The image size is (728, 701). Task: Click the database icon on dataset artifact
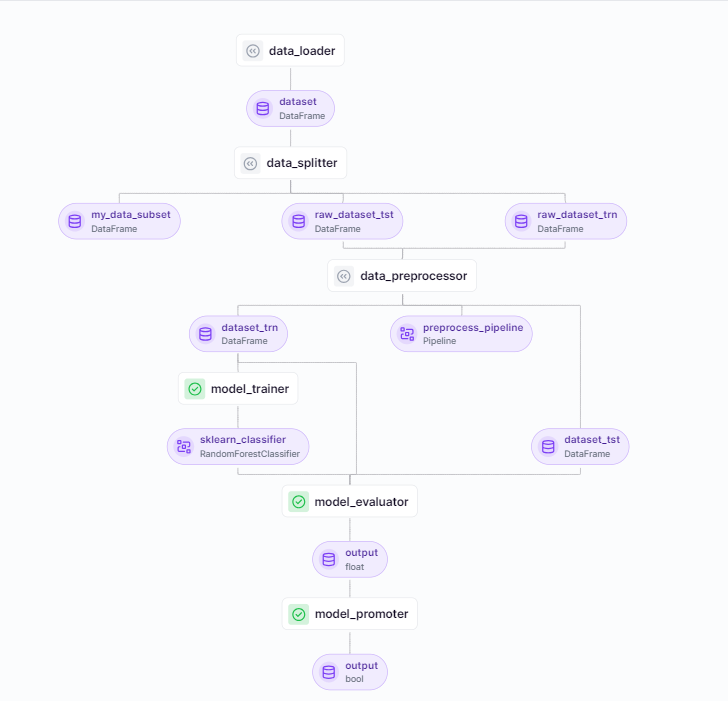pos(263,109)
